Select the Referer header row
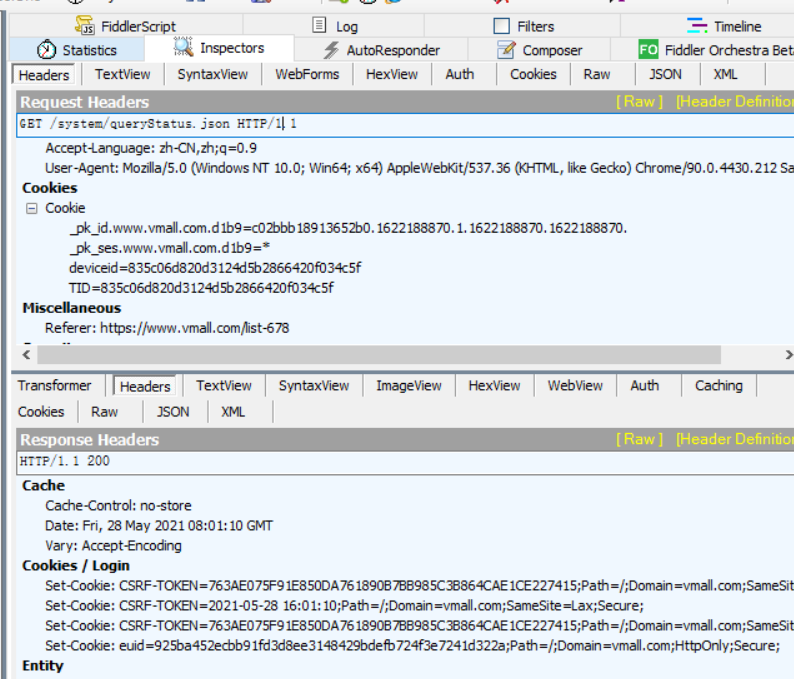 tap(167, 328)
